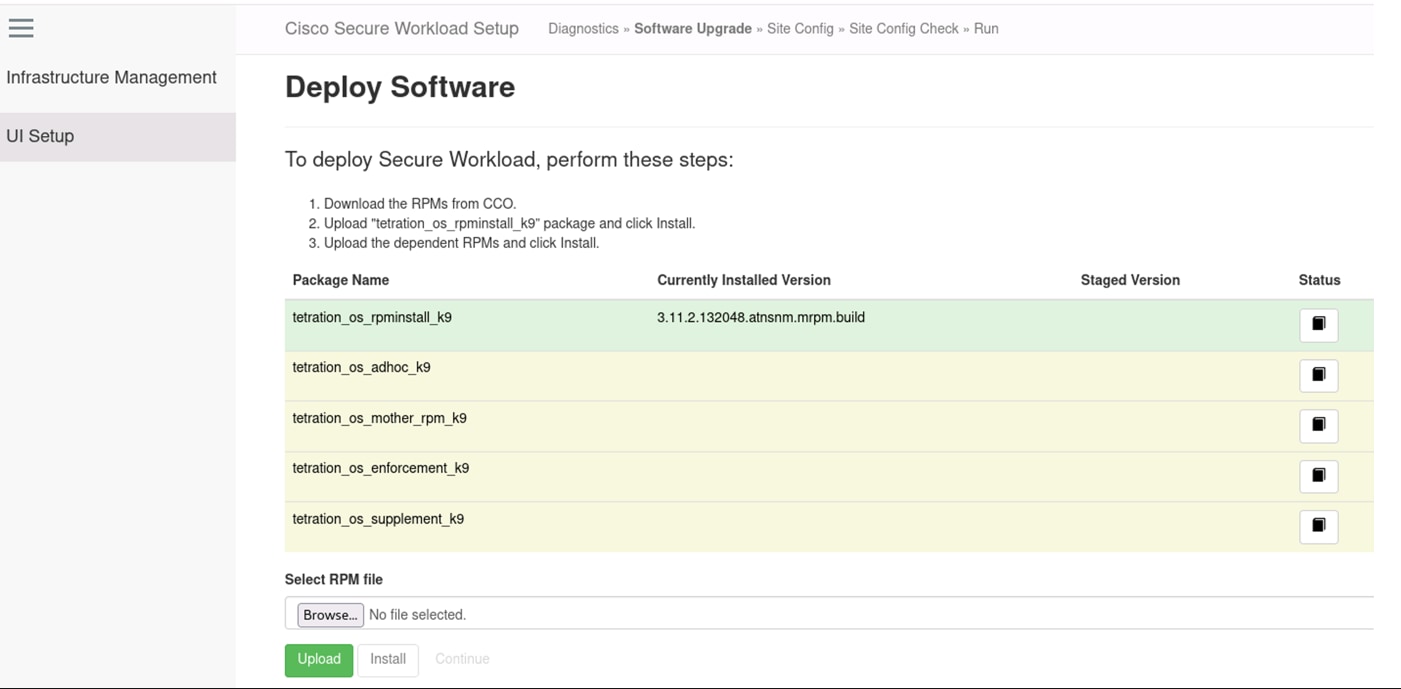Screen dimensions: 1401x689
Task: Open the hamburger menu icon
Action: click(21, 28)
